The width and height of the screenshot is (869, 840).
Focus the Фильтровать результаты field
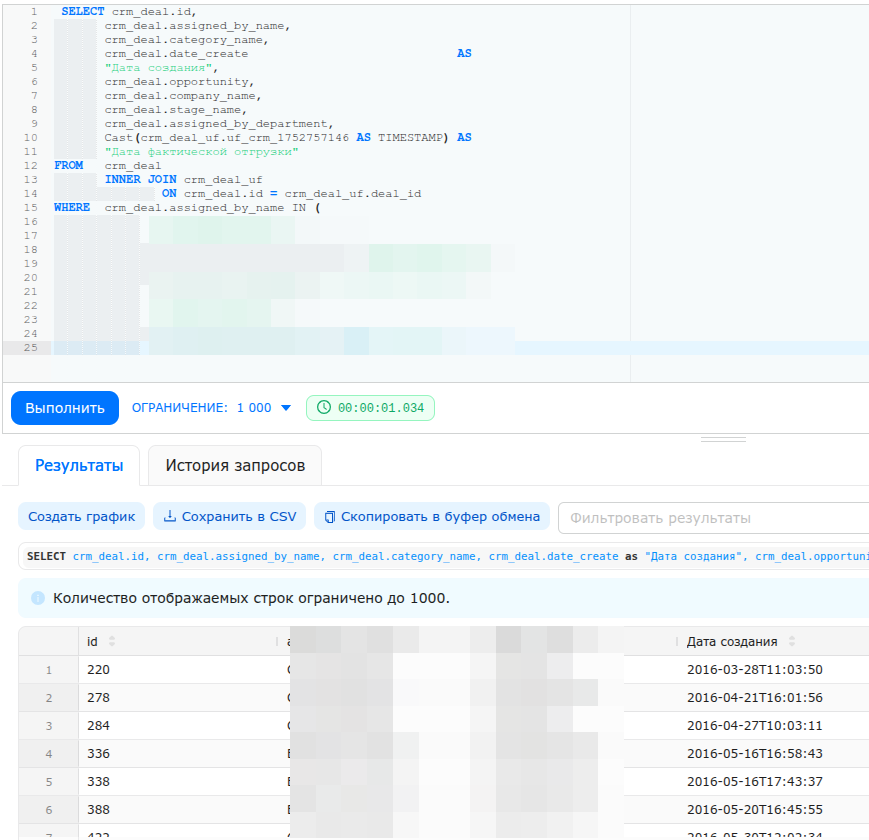tap(714, 518)
